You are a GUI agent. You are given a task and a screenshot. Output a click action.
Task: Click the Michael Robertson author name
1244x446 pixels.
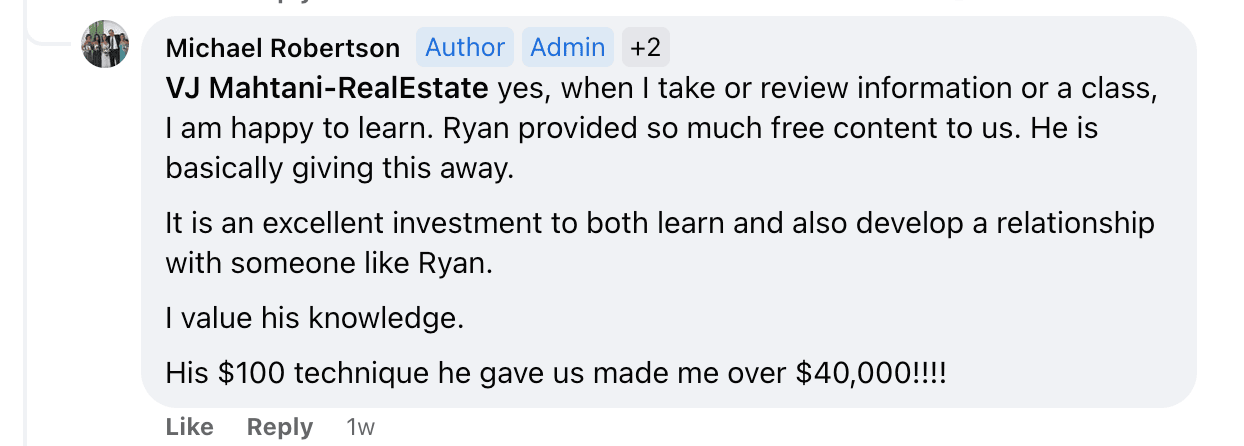pyautogui.click(x=282, y=48)
